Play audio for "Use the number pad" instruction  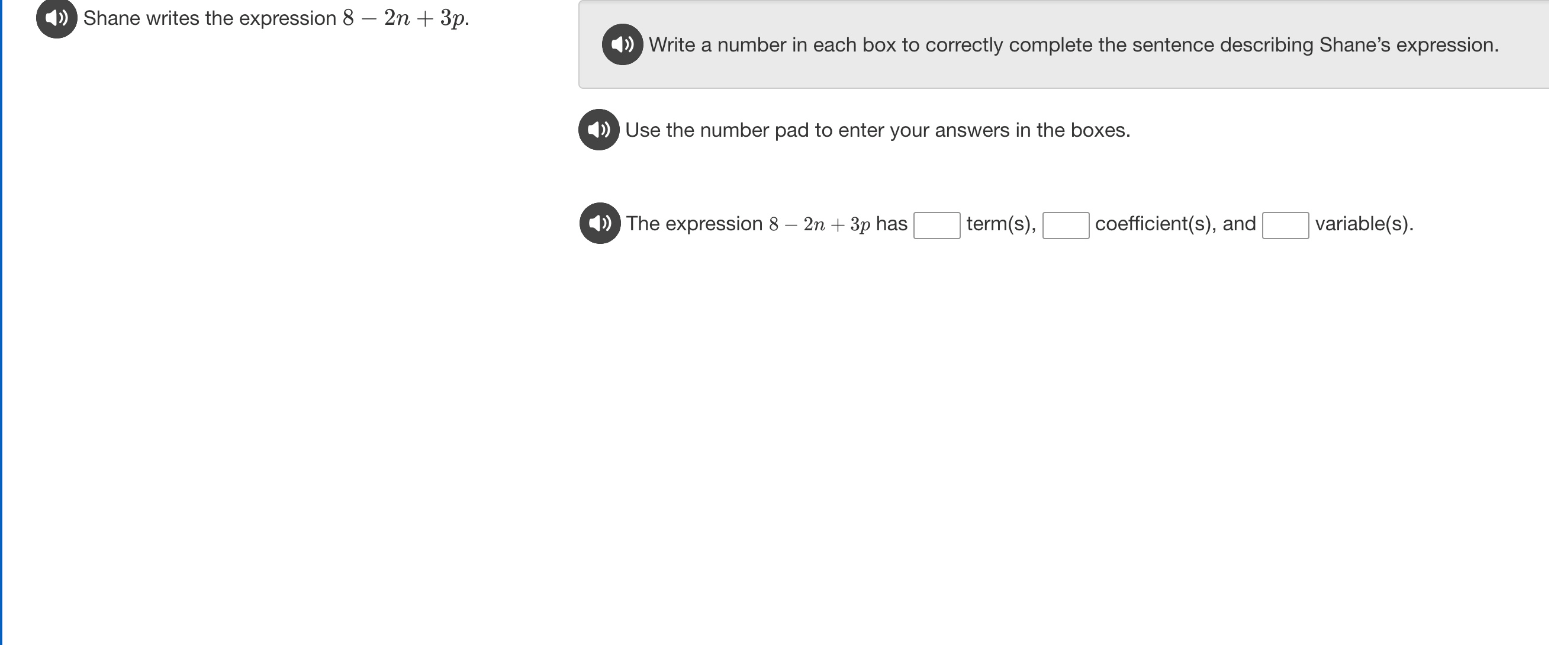pos(599,130)
